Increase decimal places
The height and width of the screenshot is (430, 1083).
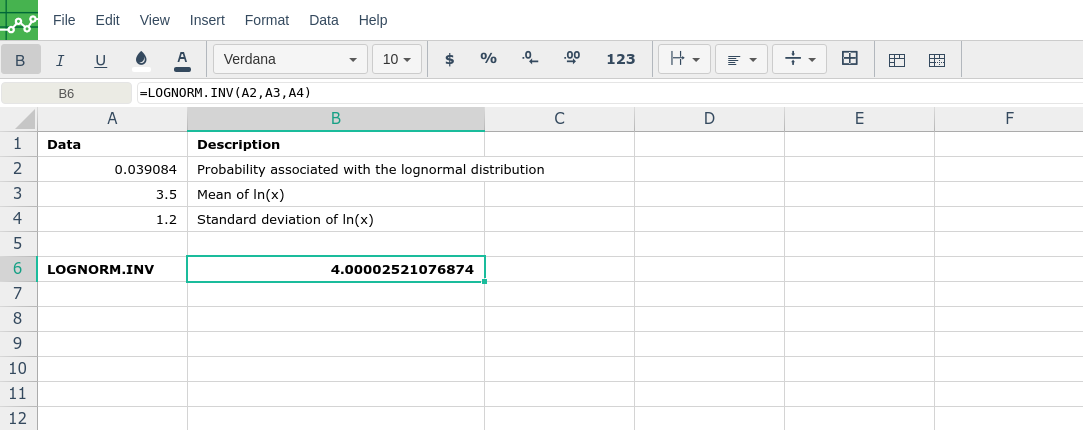click(572, 59)
